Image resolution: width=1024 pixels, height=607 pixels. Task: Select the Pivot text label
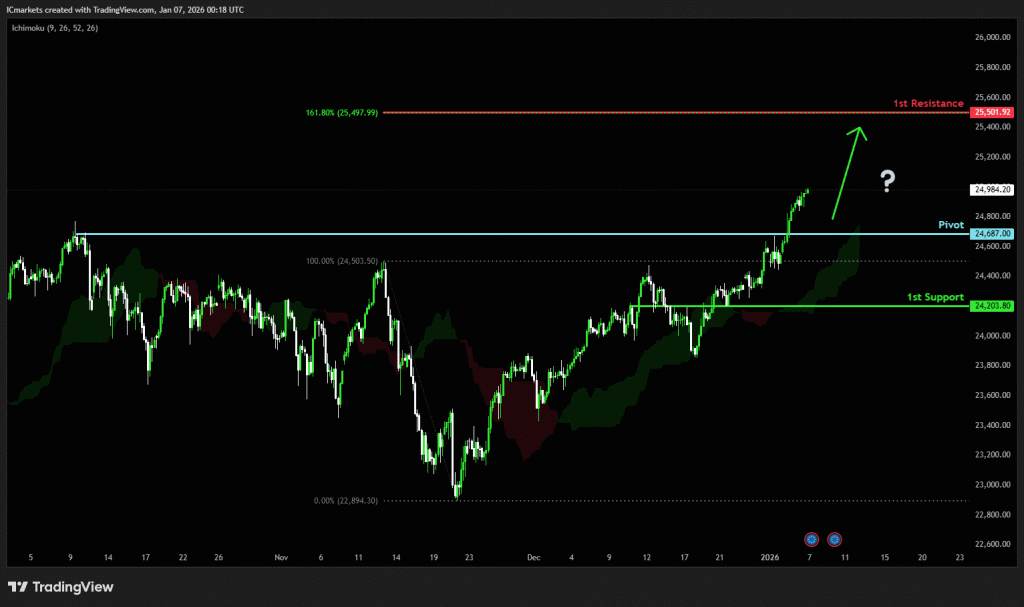pos(950,225)
